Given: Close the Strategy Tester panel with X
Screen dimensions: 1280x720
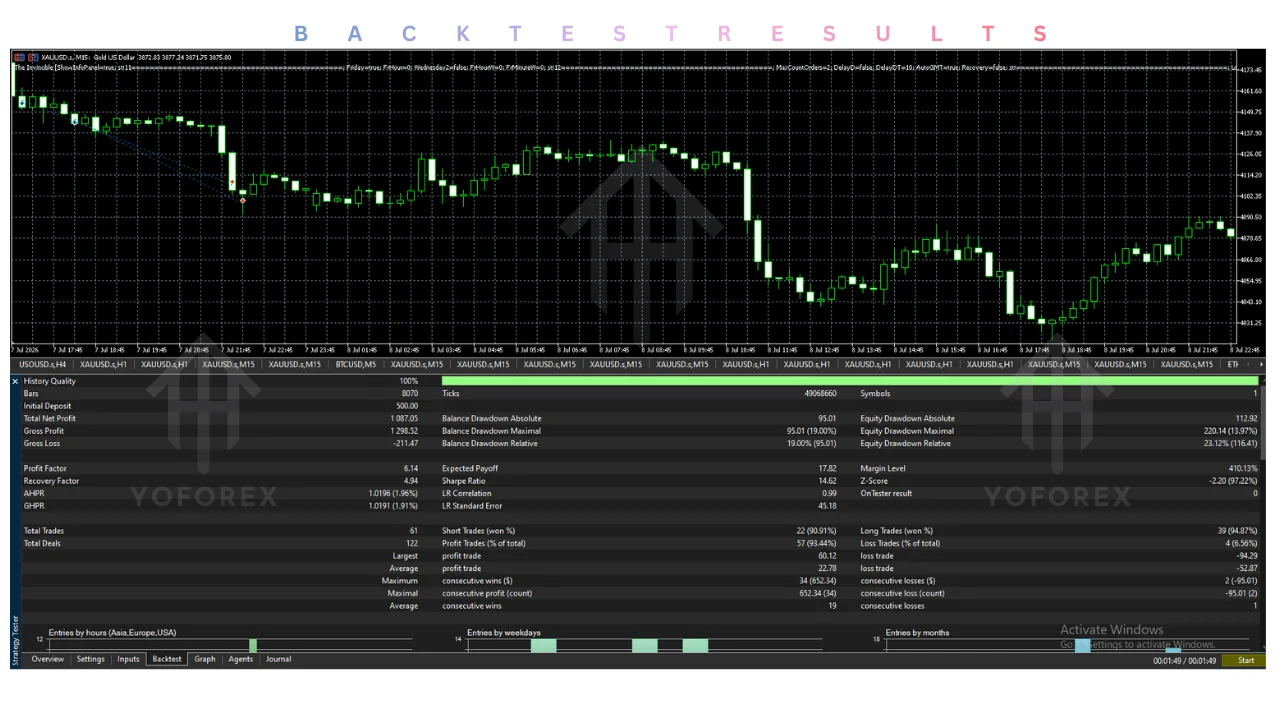Looking at the screenshot, I should (15, 381).
